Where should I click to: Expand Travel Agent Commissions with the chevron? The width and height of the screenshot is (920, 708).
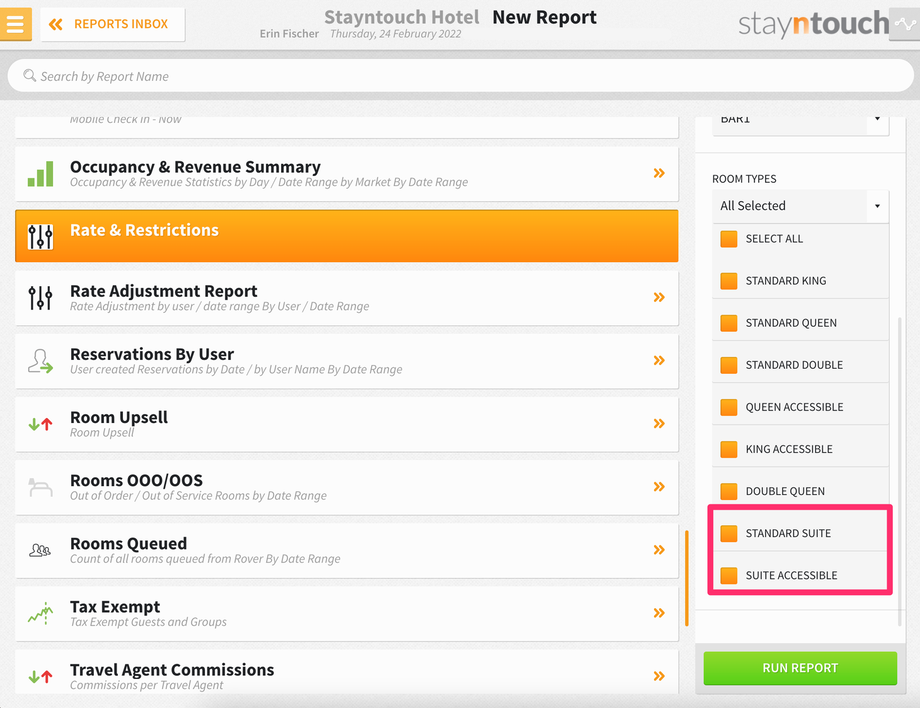click(x=659, y=676)
